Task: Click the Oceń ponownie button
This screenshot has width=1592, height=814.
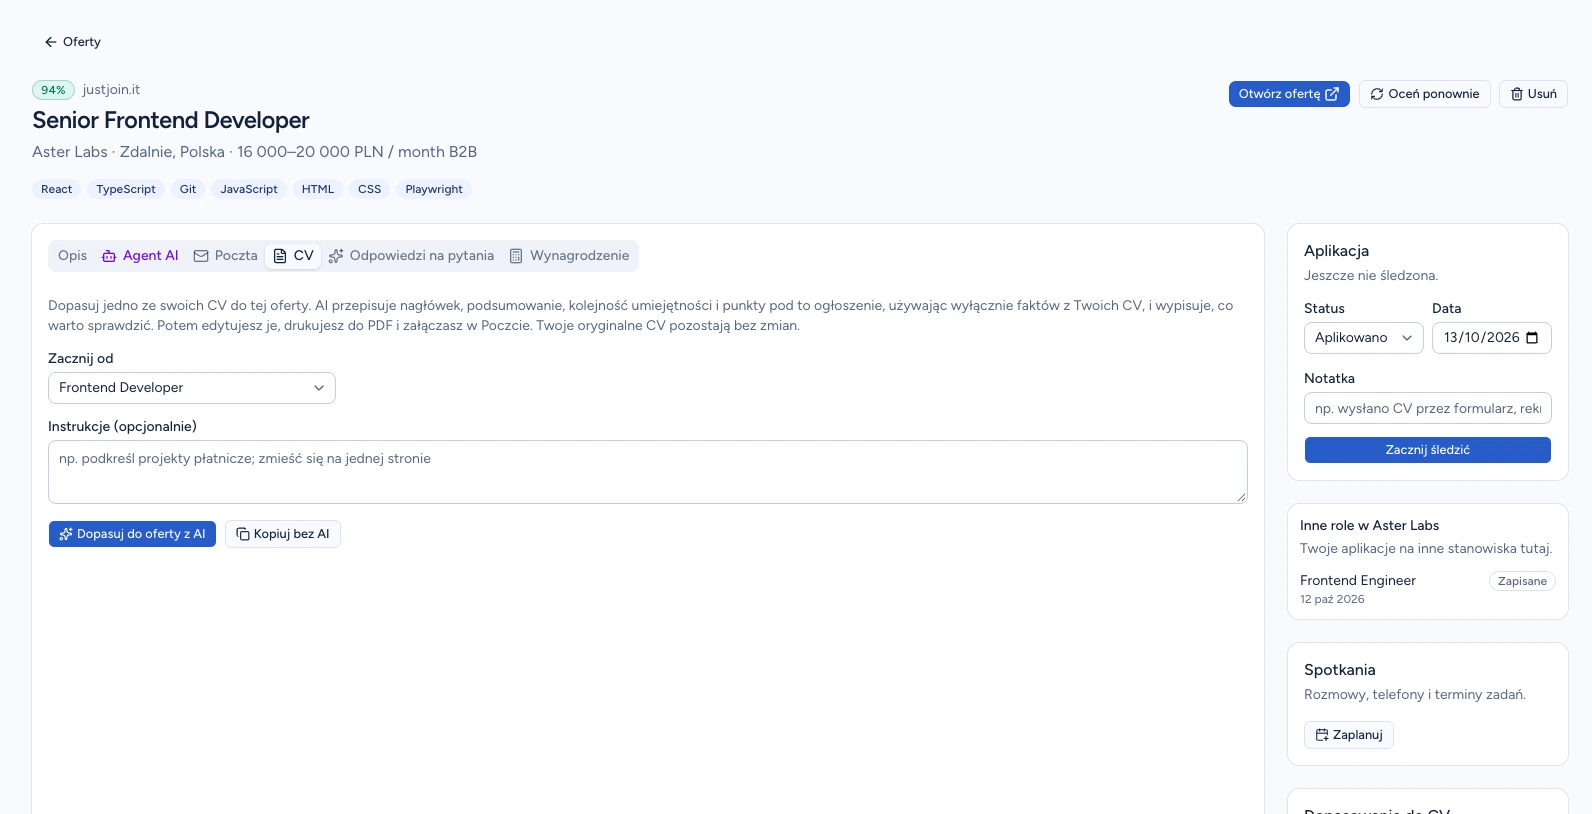Action: [x=1425, y=94]
